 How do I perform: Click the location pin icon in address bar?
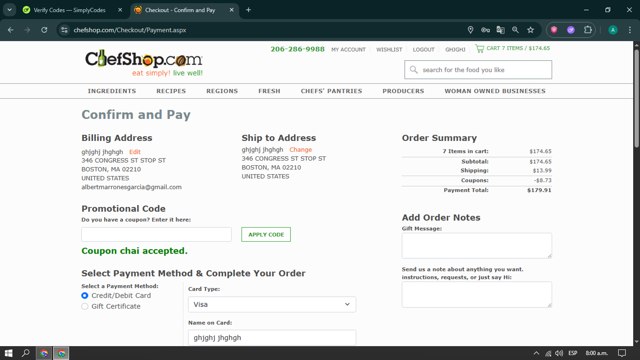(470, 30)
